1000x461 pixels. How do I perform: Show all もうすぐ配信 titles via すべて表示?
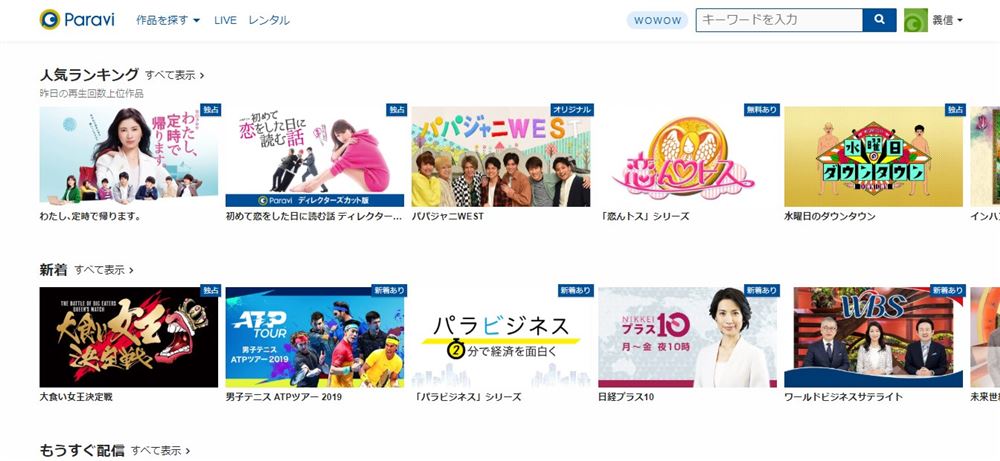160,451
